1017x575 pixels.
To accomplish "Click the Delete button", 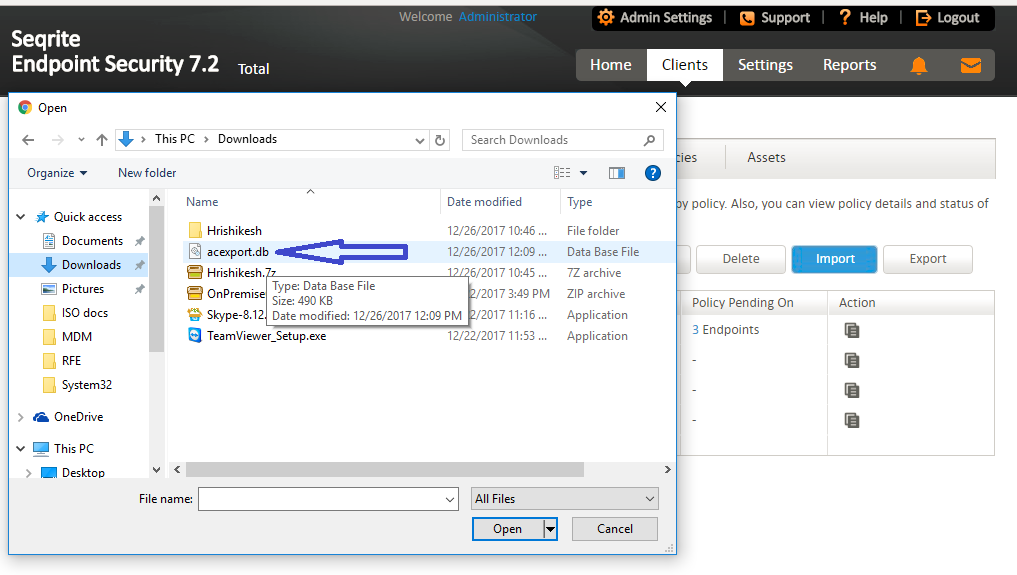I will (741, 259).
